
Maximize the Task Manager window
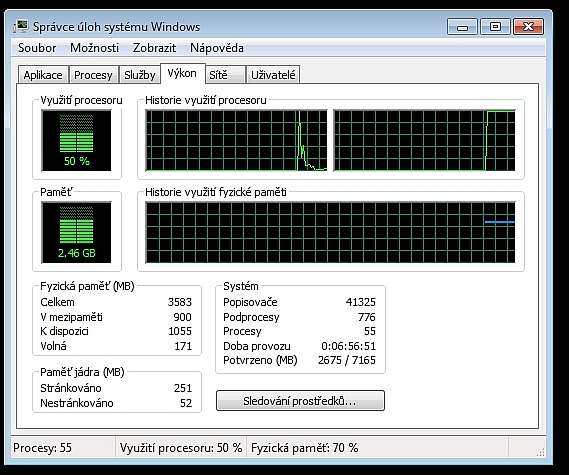(x=495, y=27)
